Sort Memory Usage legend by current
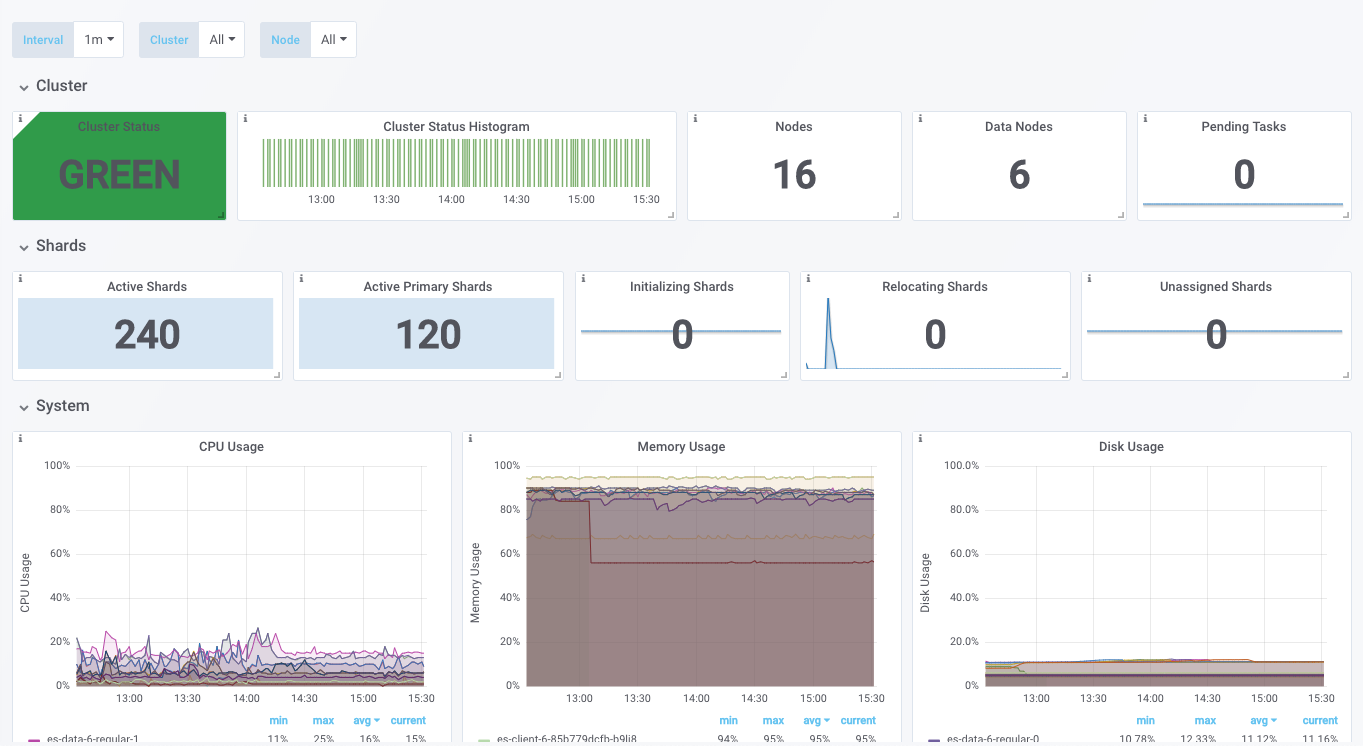 tap(858, 720)
